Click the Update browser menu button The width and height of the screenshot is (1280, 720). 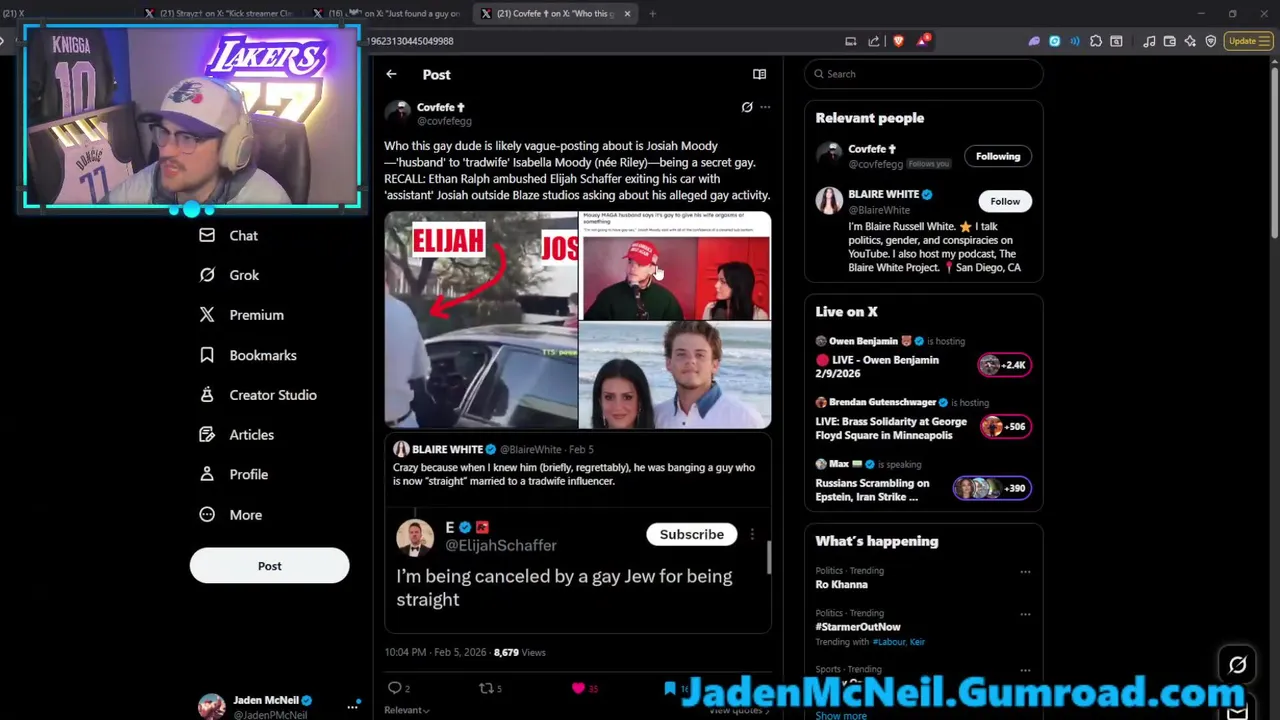click(x=1248, y=41)
